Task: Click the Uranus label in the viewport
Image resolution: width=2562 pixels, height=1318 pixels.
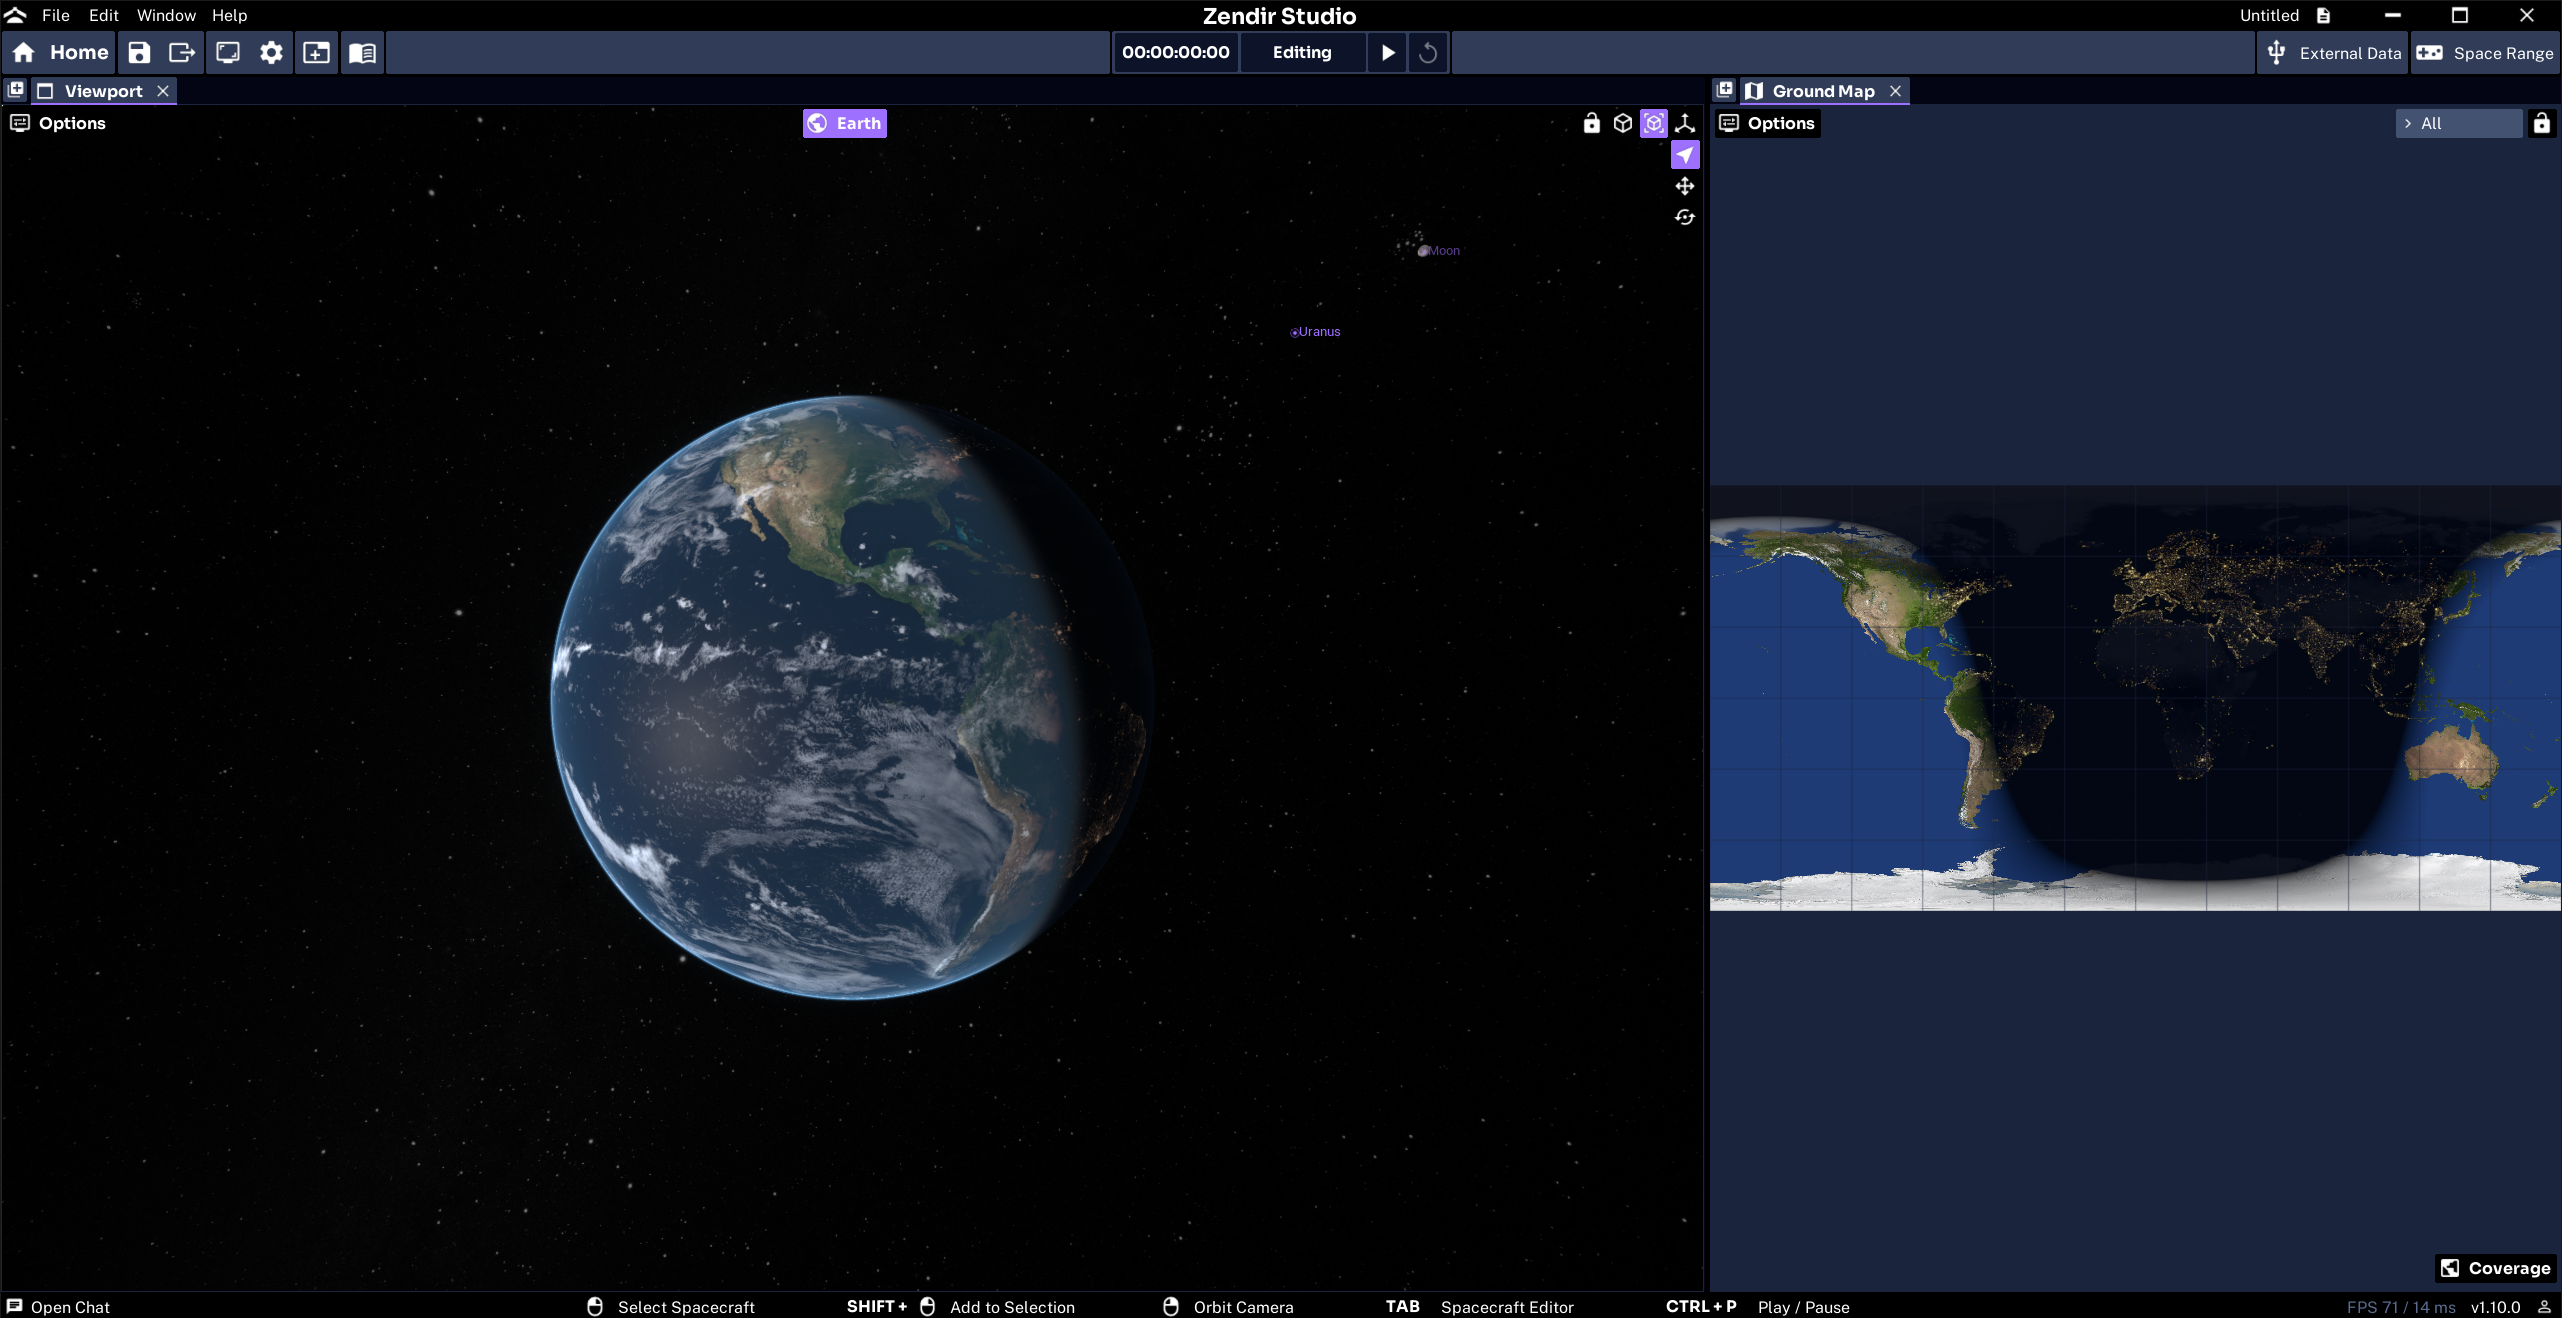Action: (1319, 332)
